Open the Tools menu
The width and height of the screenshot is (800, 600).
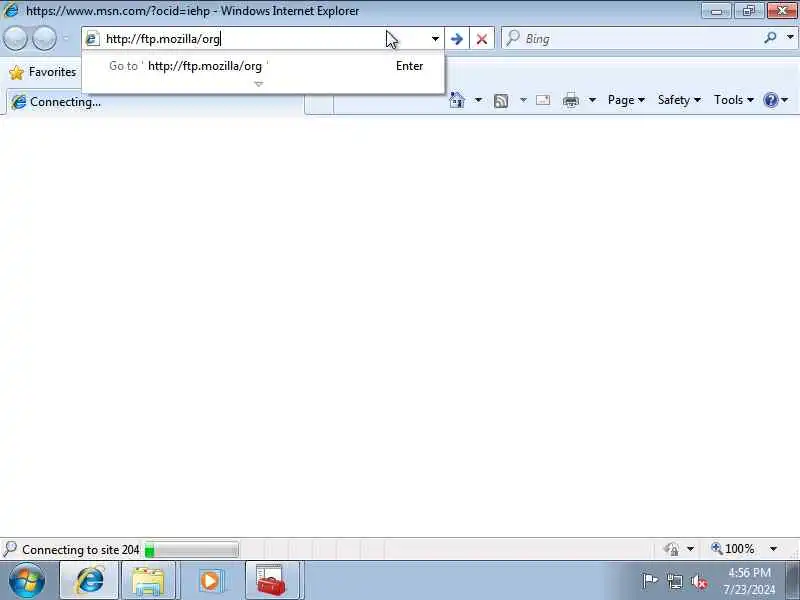pyautogui.click(x=734, y=100)
